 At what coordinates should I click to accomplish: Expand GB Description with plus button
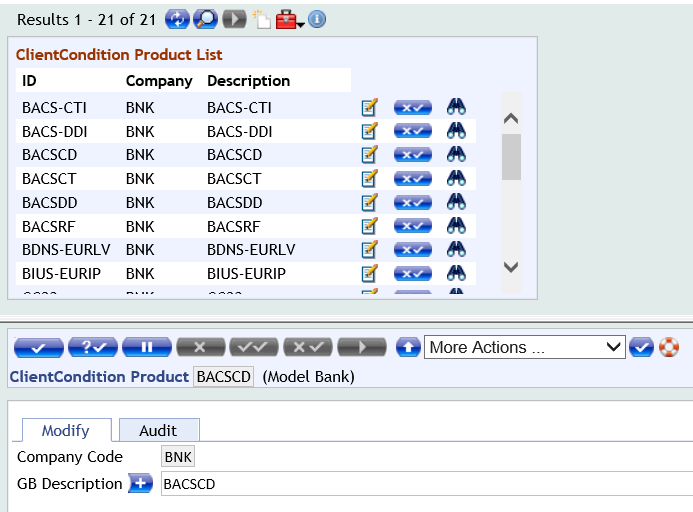[x=140, y=484]
